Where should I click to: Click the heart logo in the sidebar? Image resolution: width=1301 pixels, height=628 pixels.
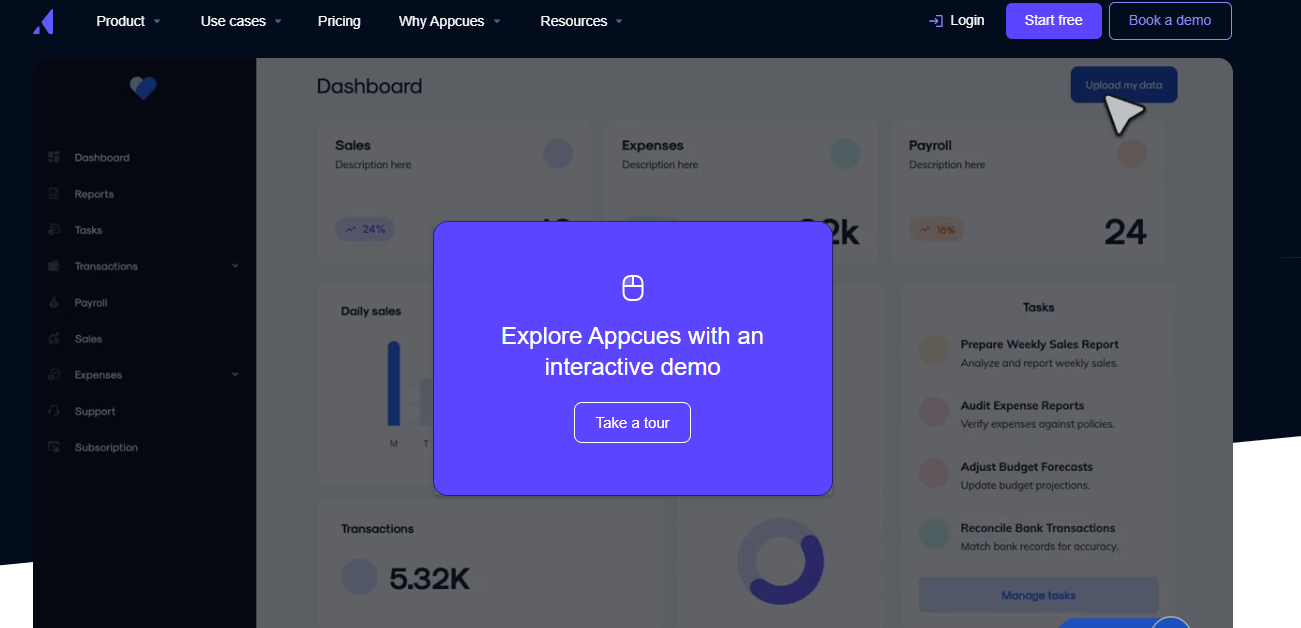pos(143,89)
